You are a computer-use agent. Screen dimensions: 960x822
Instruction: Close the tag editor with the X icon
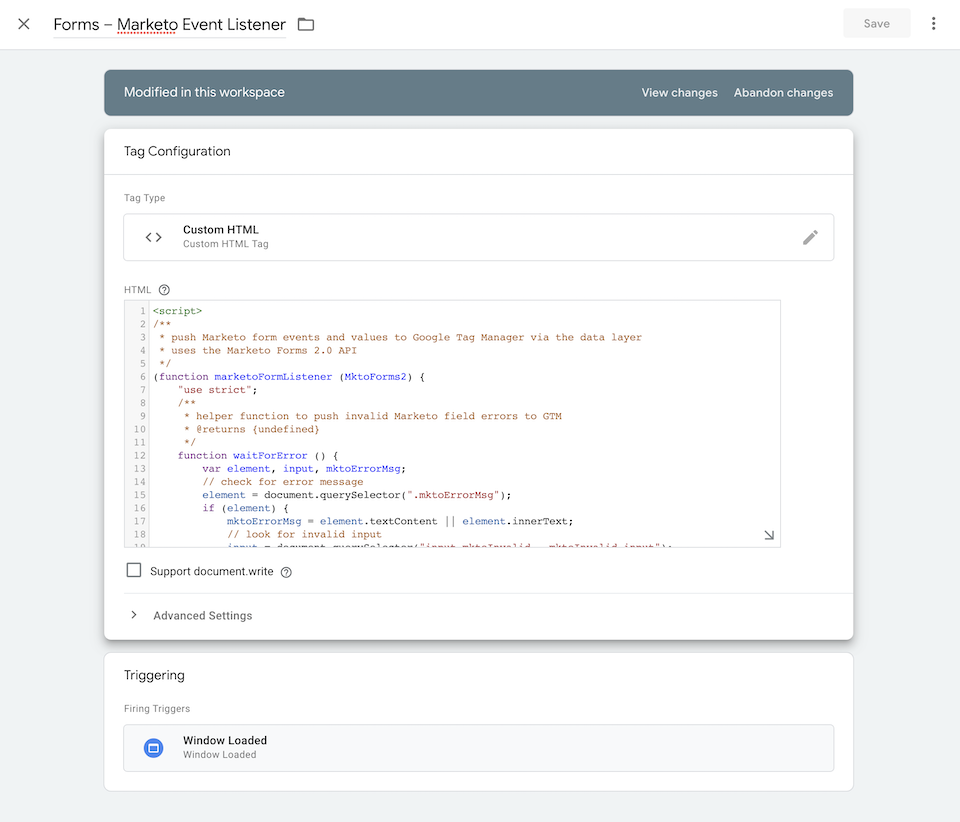click(24, 24)
